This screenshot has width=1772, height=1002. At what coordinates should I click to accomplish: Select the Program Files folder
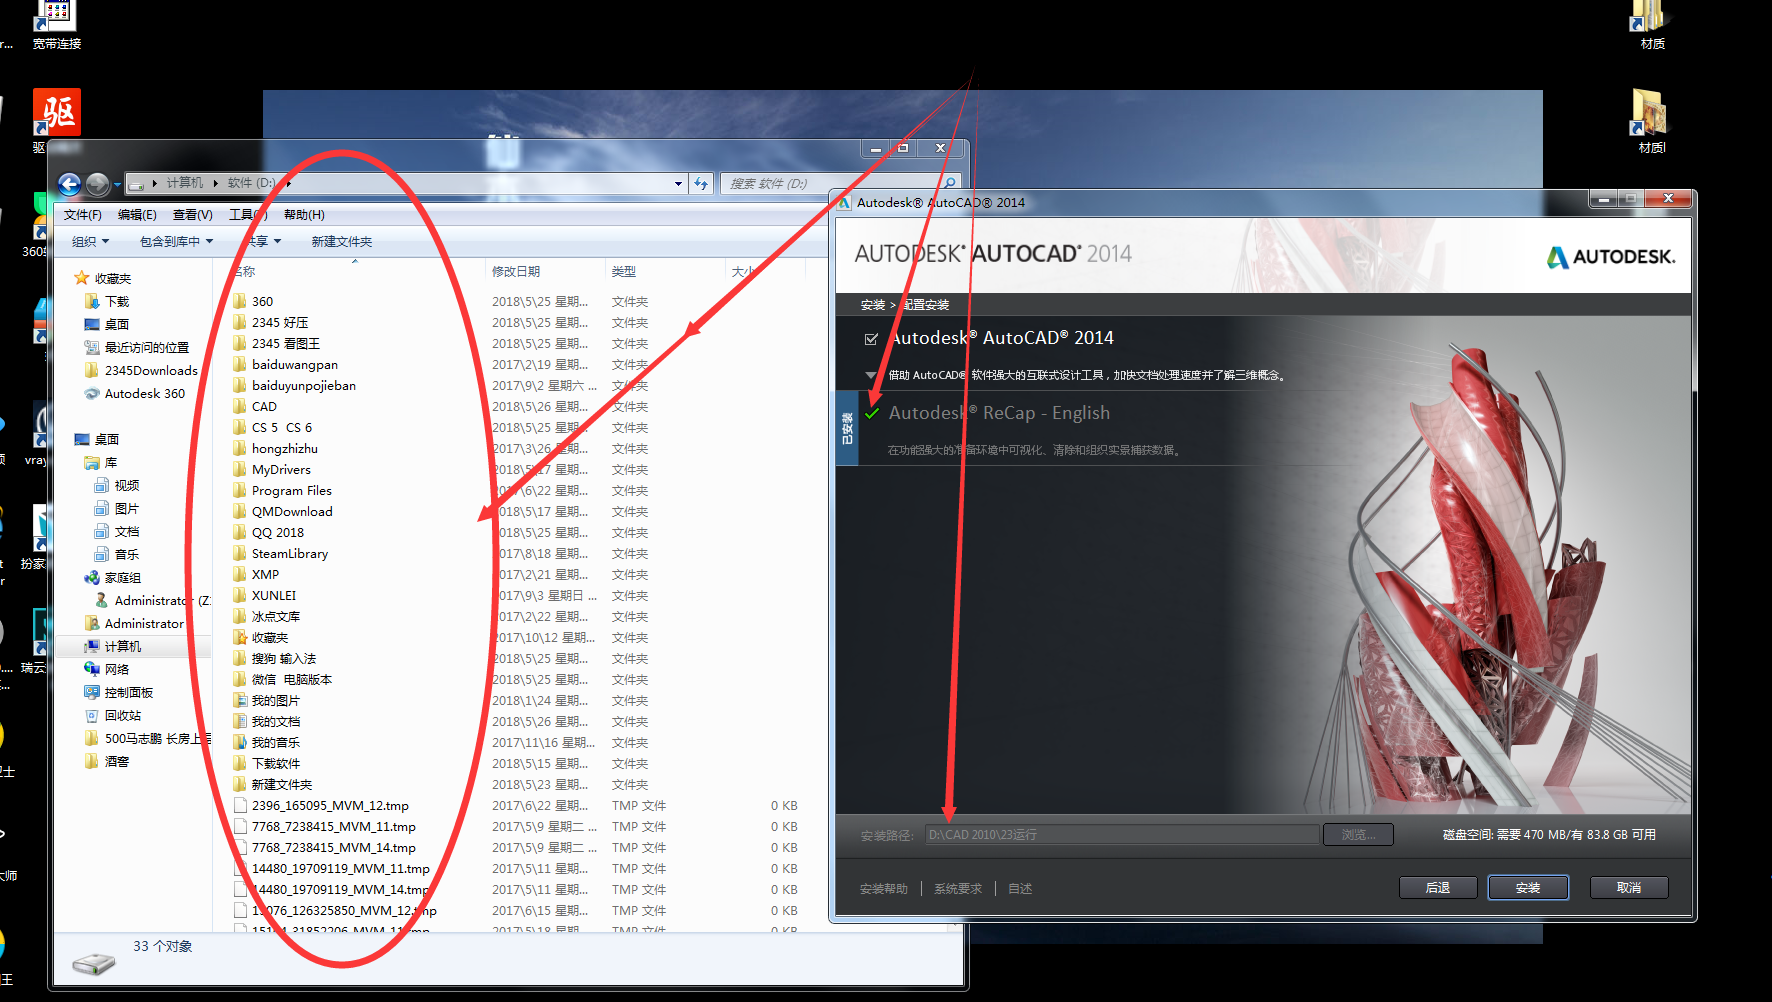(291, 490)
